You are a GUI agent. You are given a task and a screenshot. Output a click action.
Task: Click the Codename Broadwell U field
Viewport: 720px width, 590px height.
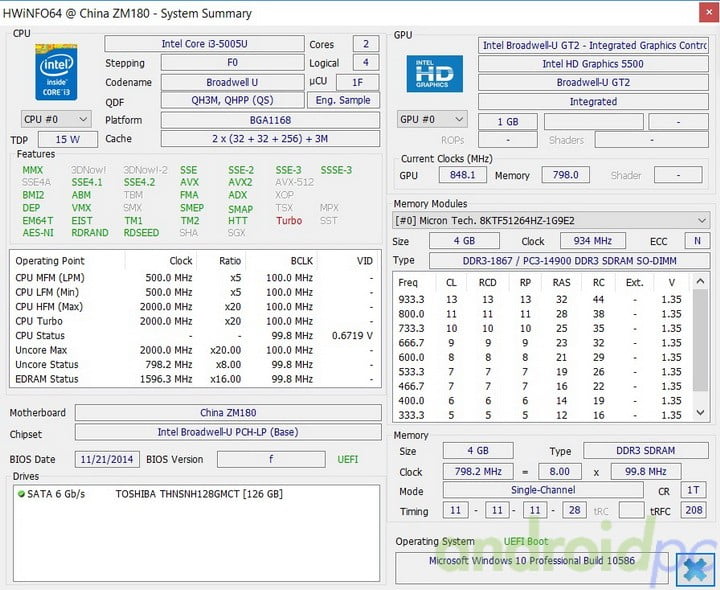click(x=232, y=82)
